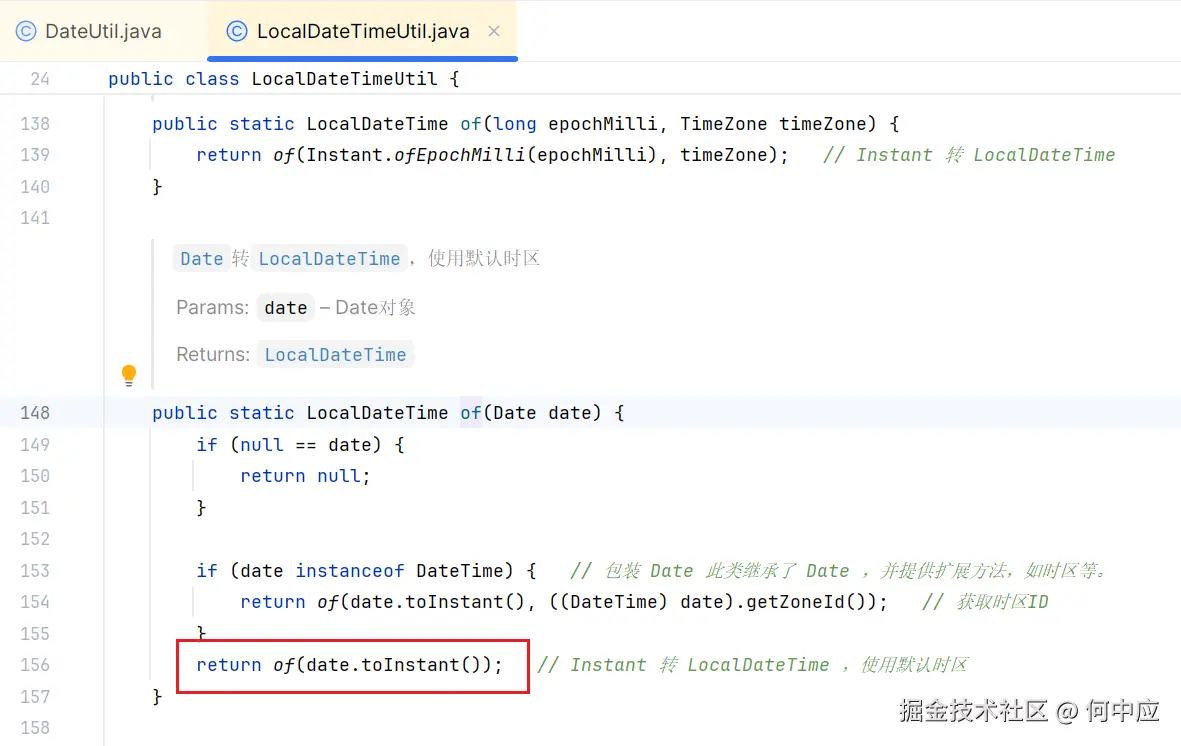
Task: Click the sticky class header line 24
Action: (590, 78)
